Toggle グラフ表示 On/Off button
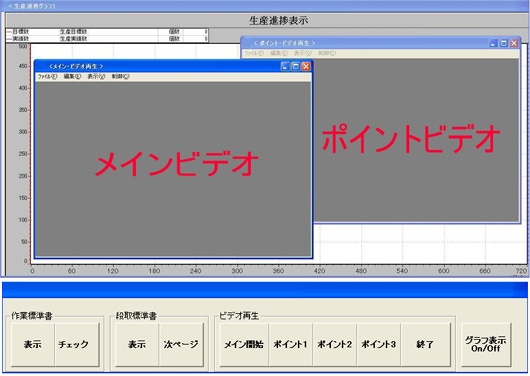530x376 pixels. point(486,345)
